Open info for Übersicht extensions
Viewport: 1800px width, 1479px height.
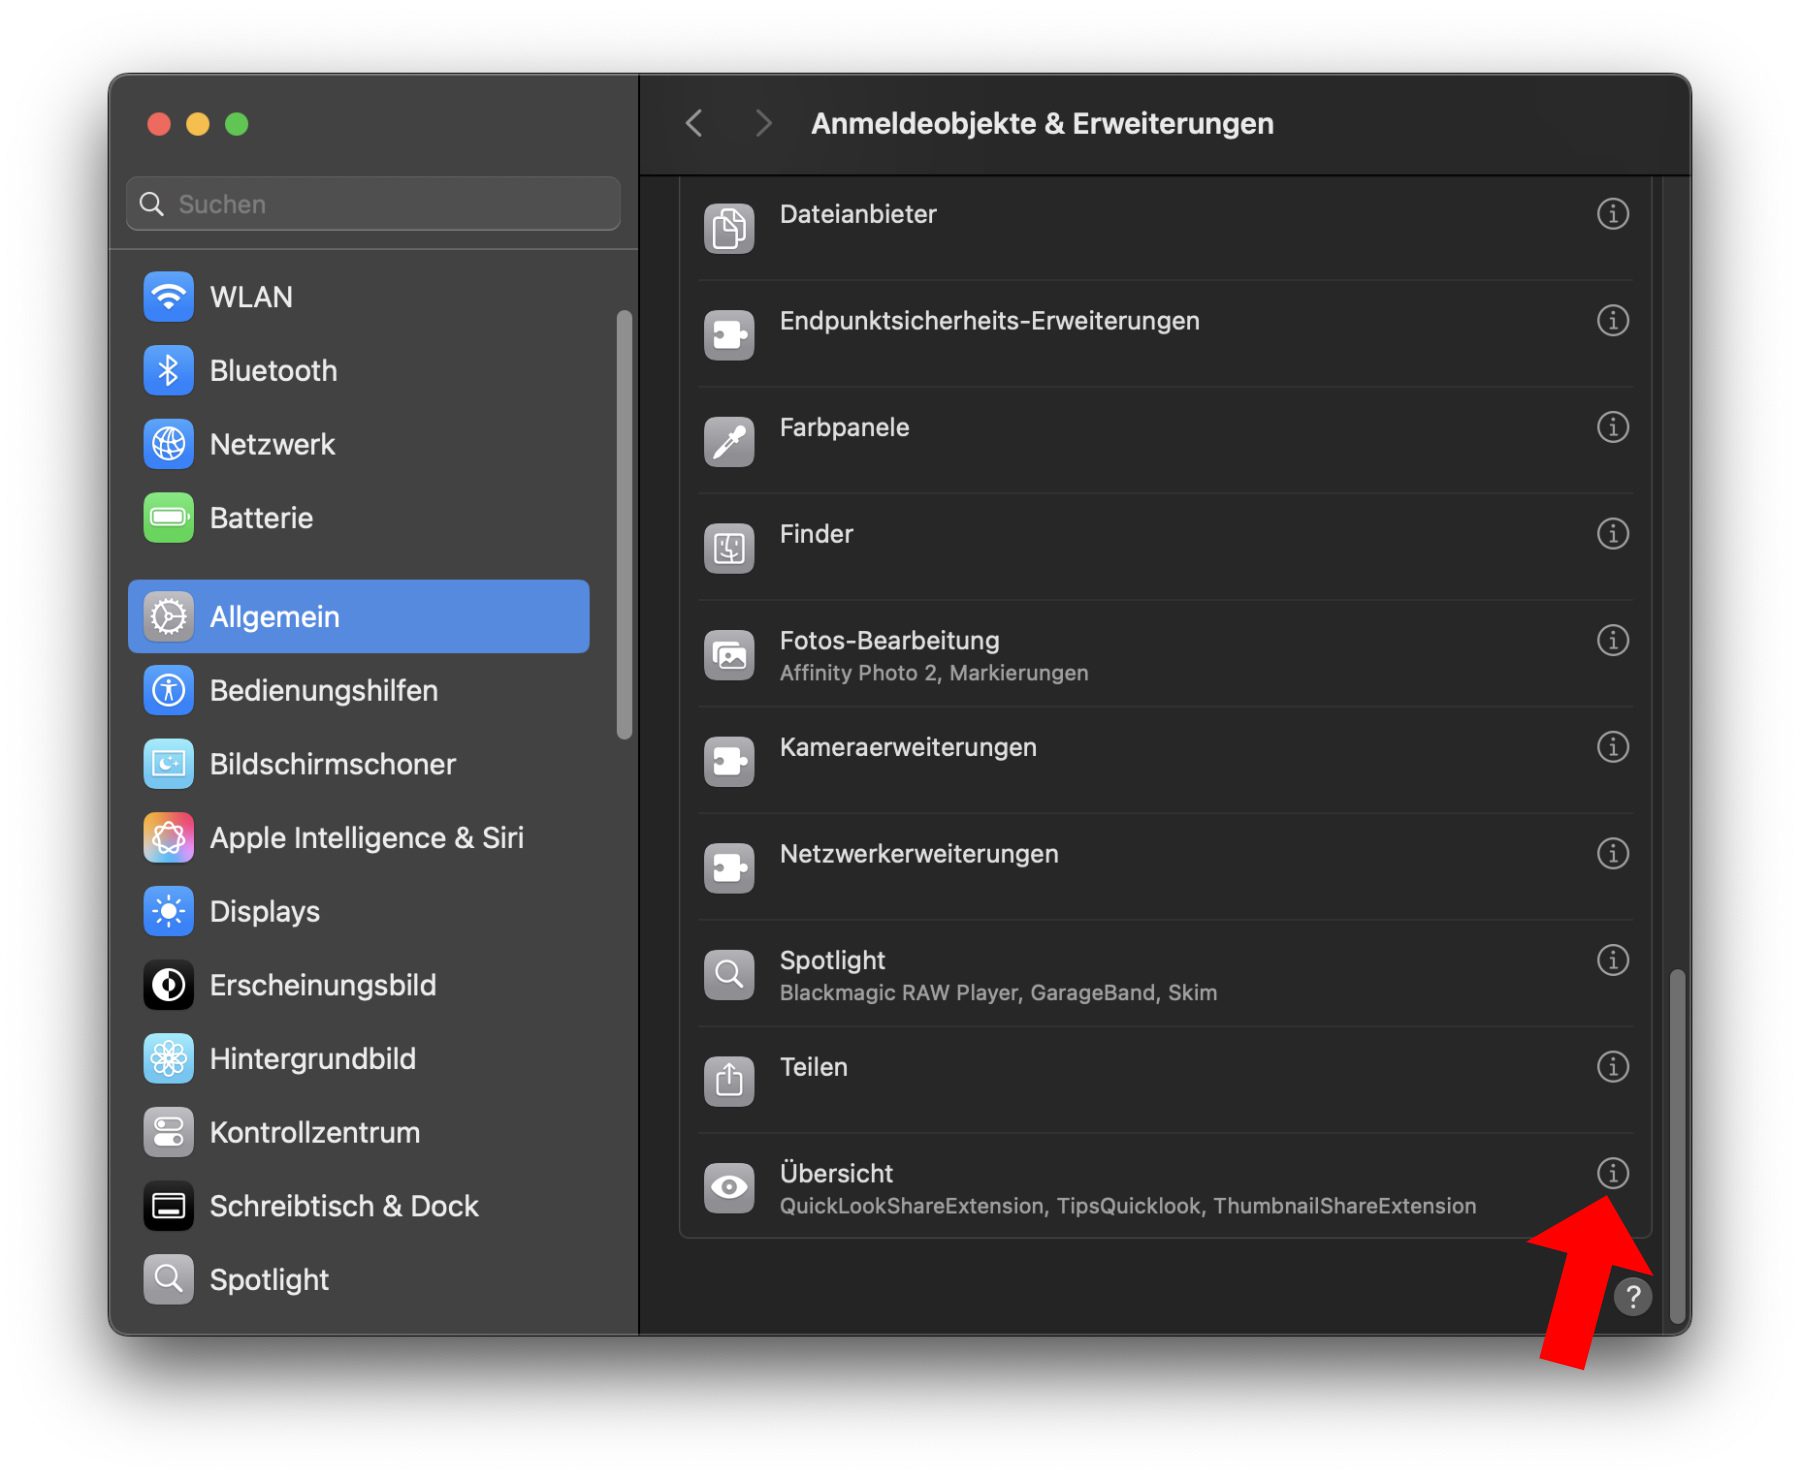(x=1611, y=1172)
